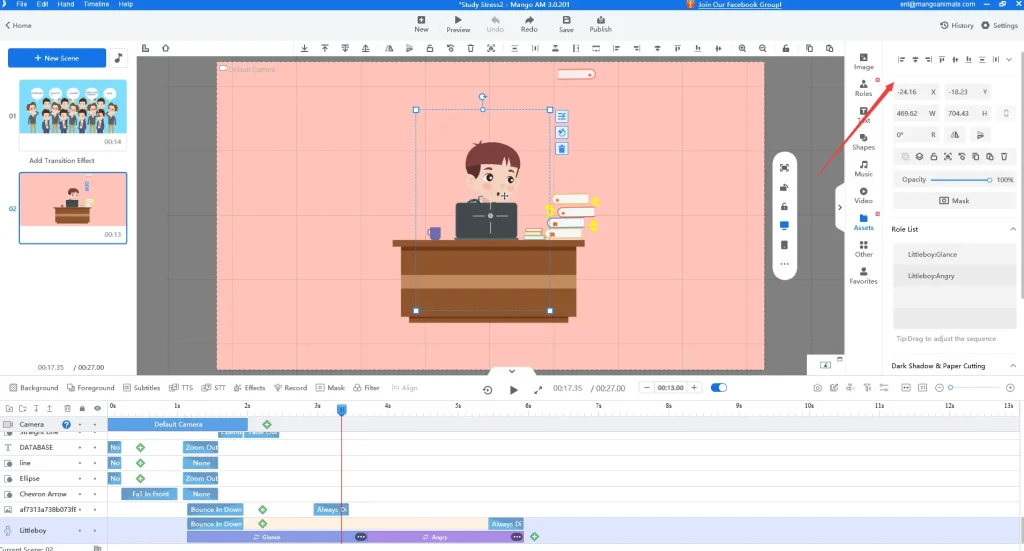1024x551 pixels.
Task: Open the Timeline menu
Action: pos(96,4)
